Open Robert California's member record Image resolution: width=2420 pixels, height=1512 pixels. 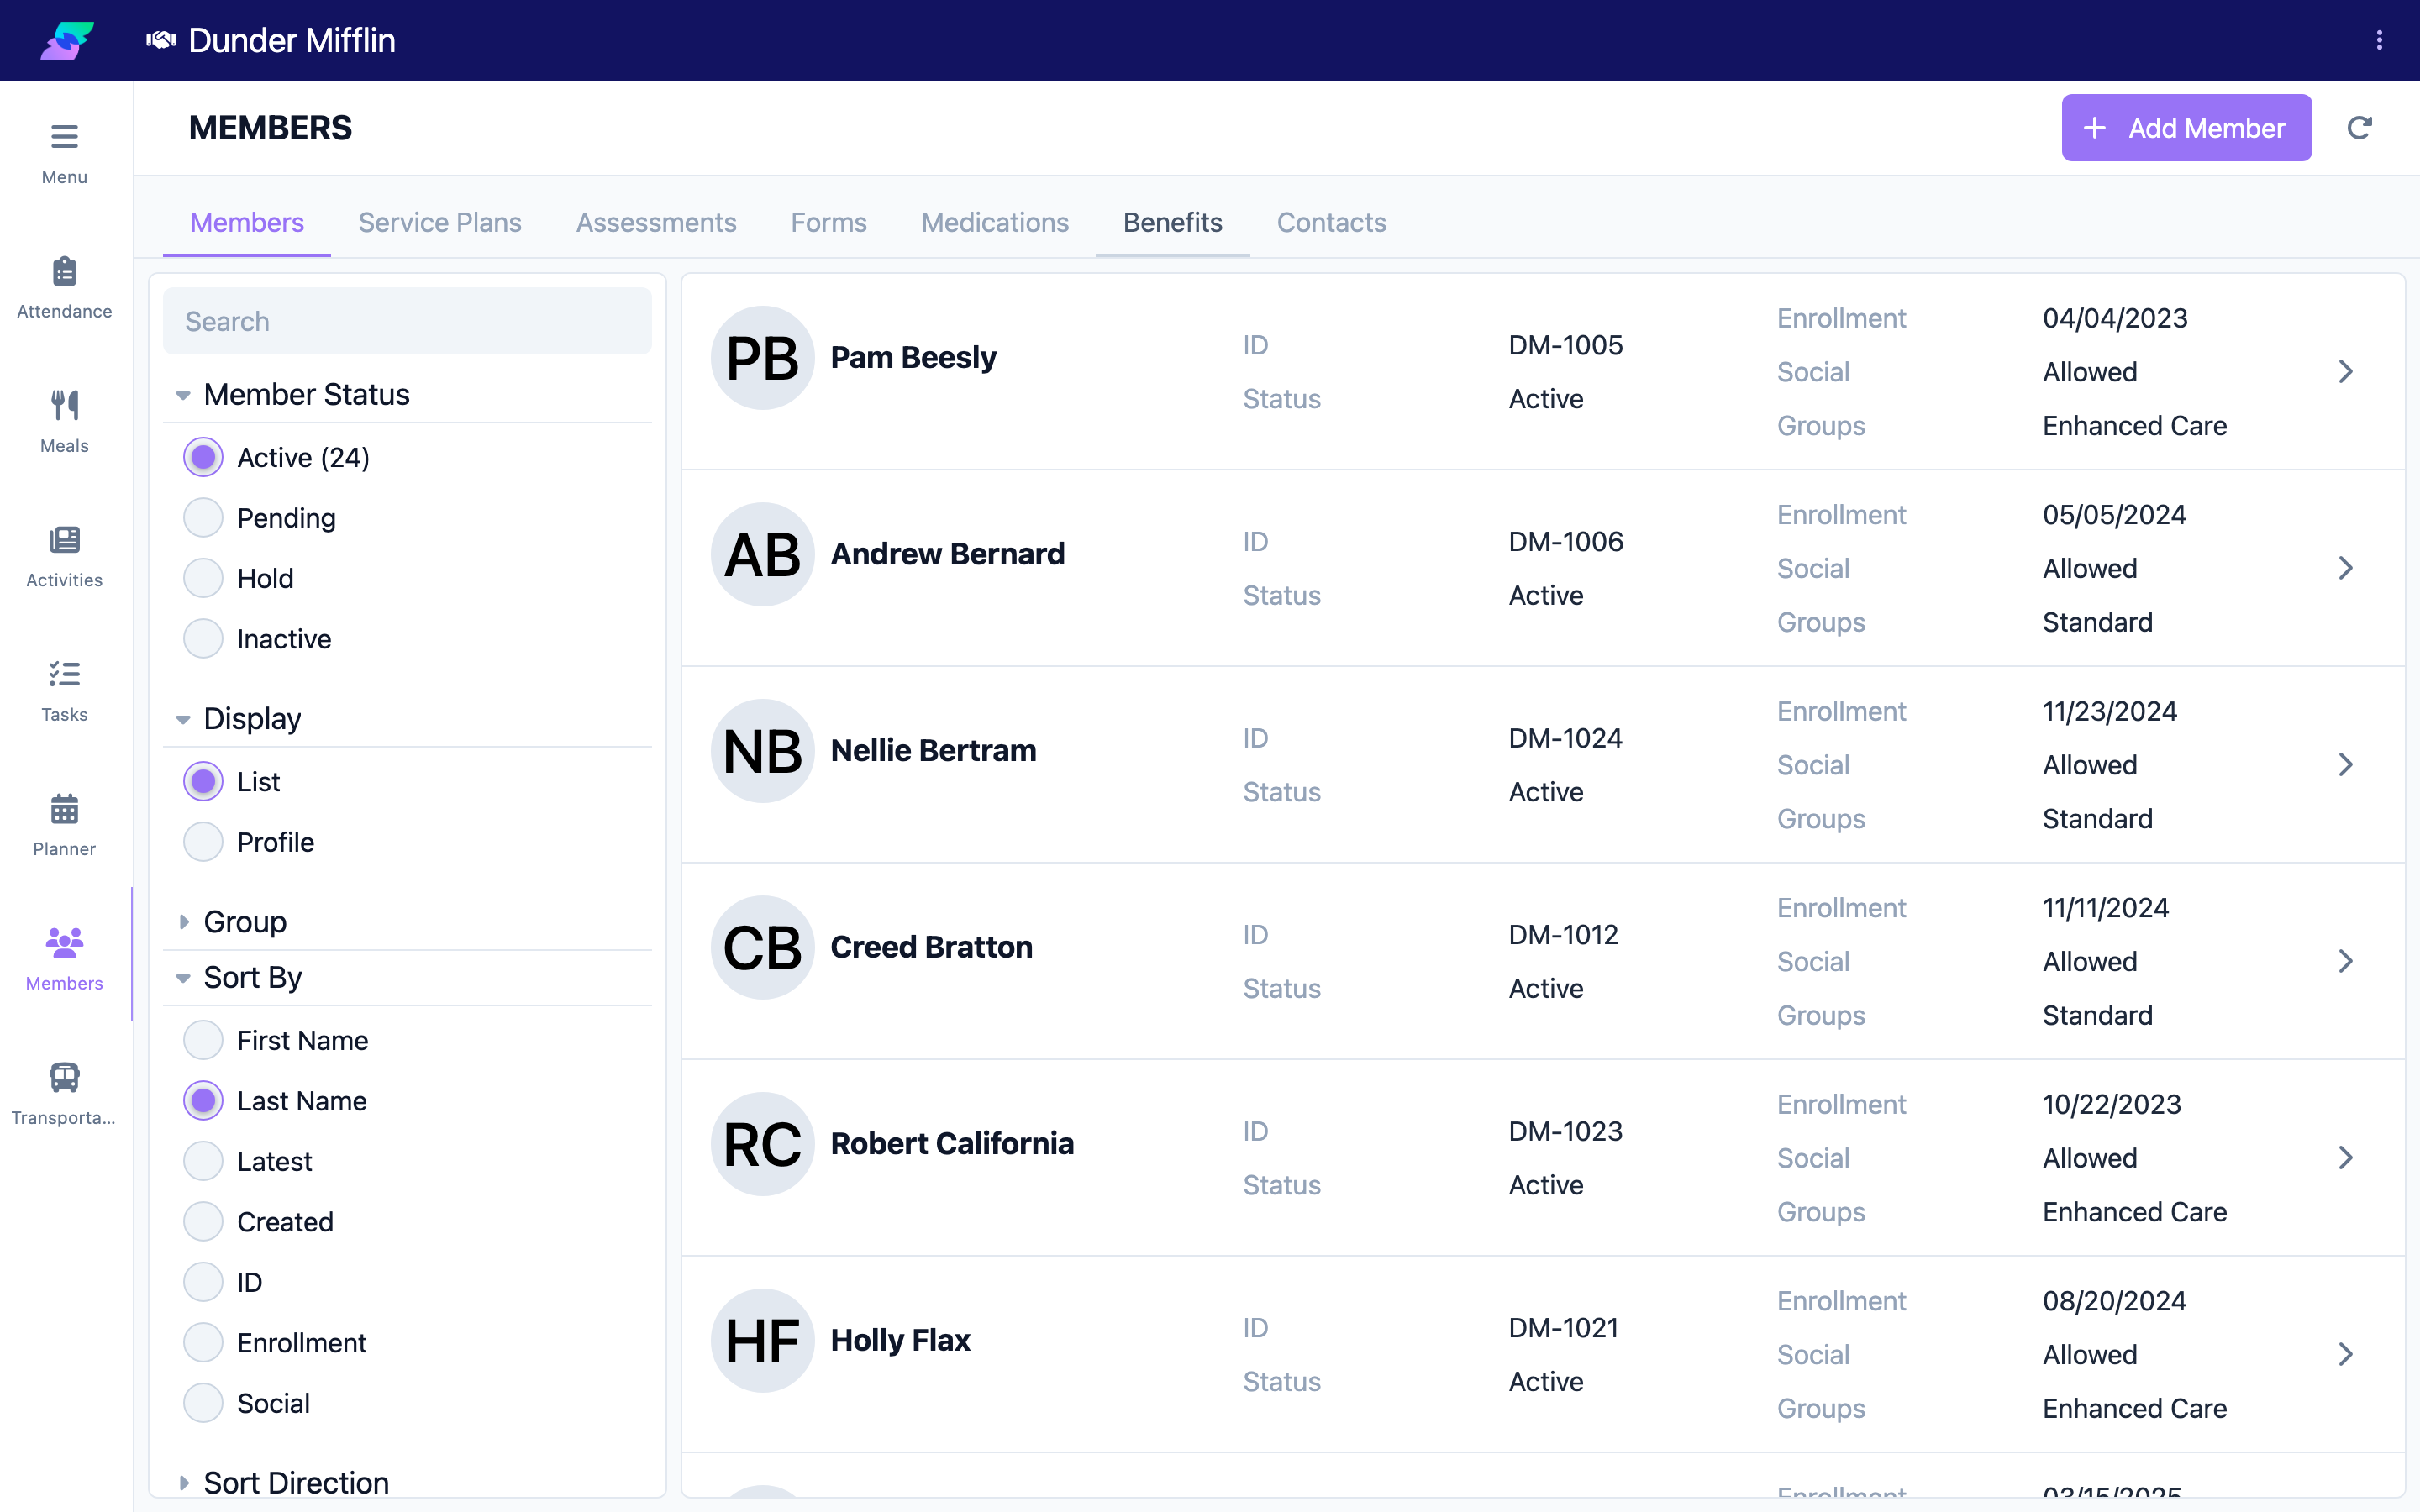(1542, 1157)
